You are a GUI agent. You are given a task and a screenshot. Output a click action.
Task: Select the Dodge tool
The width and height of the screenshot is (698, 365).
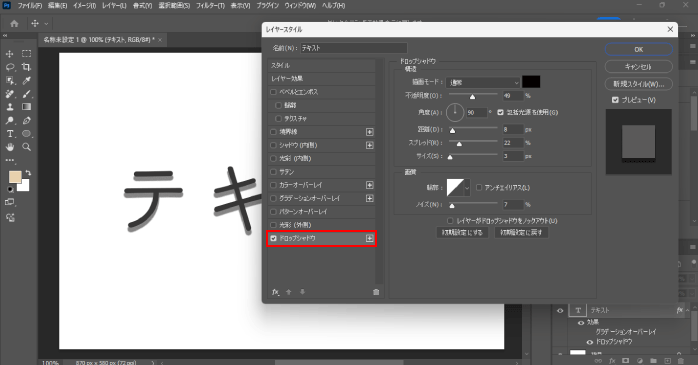click(x=9, y=120)
